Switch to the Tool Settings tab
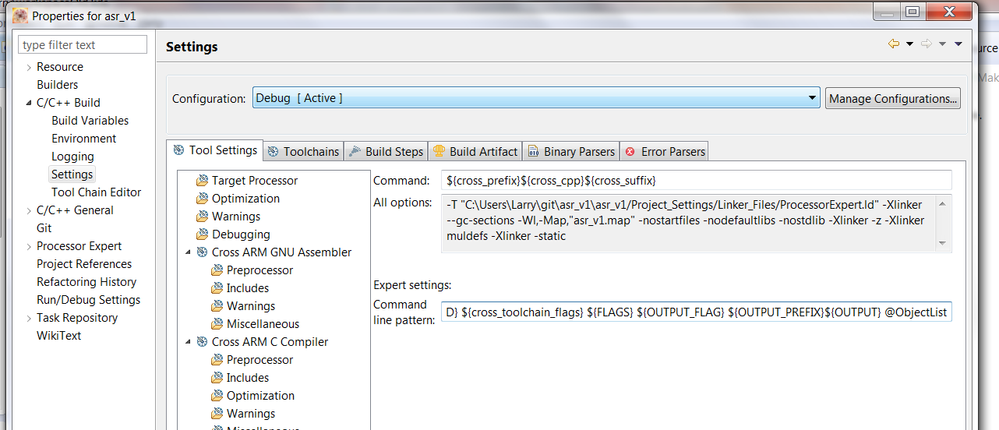The image size is (999, 430). tap(215, 150)
